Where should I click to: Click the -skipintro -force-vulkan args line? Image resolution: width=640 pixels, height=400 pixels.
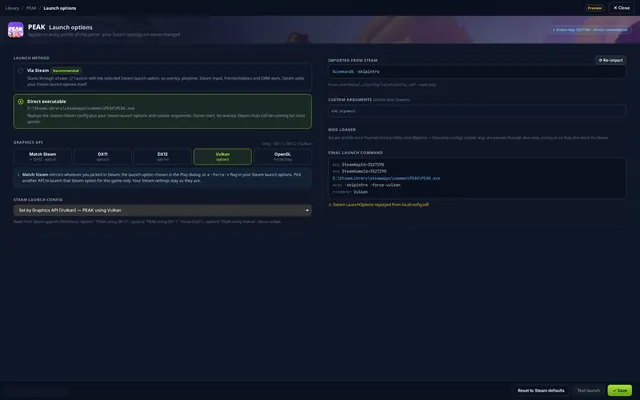(x=366, y=185)
